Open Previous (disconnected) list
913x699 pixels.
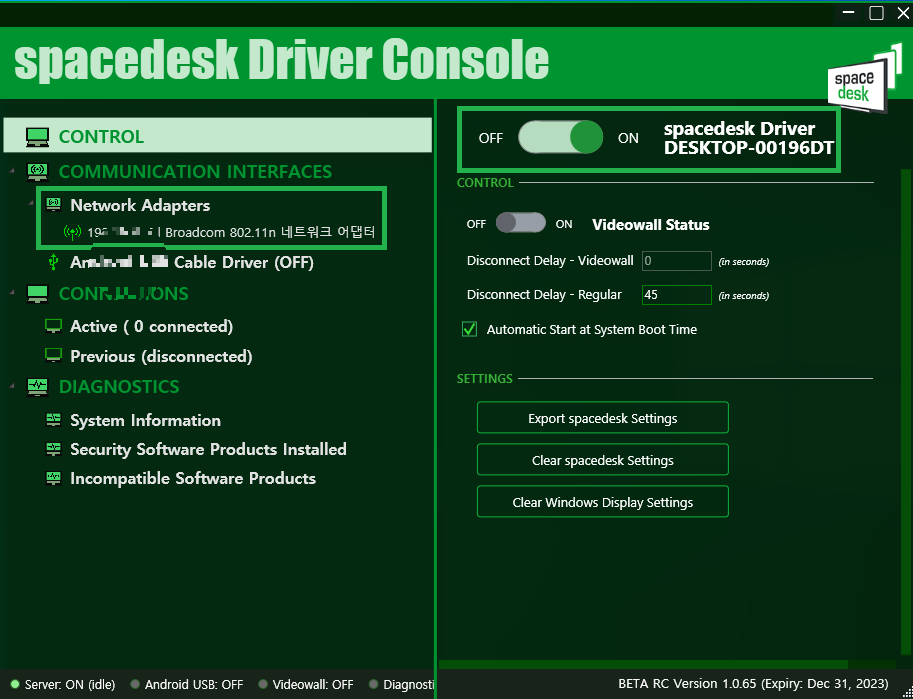(x=161, y=356)
